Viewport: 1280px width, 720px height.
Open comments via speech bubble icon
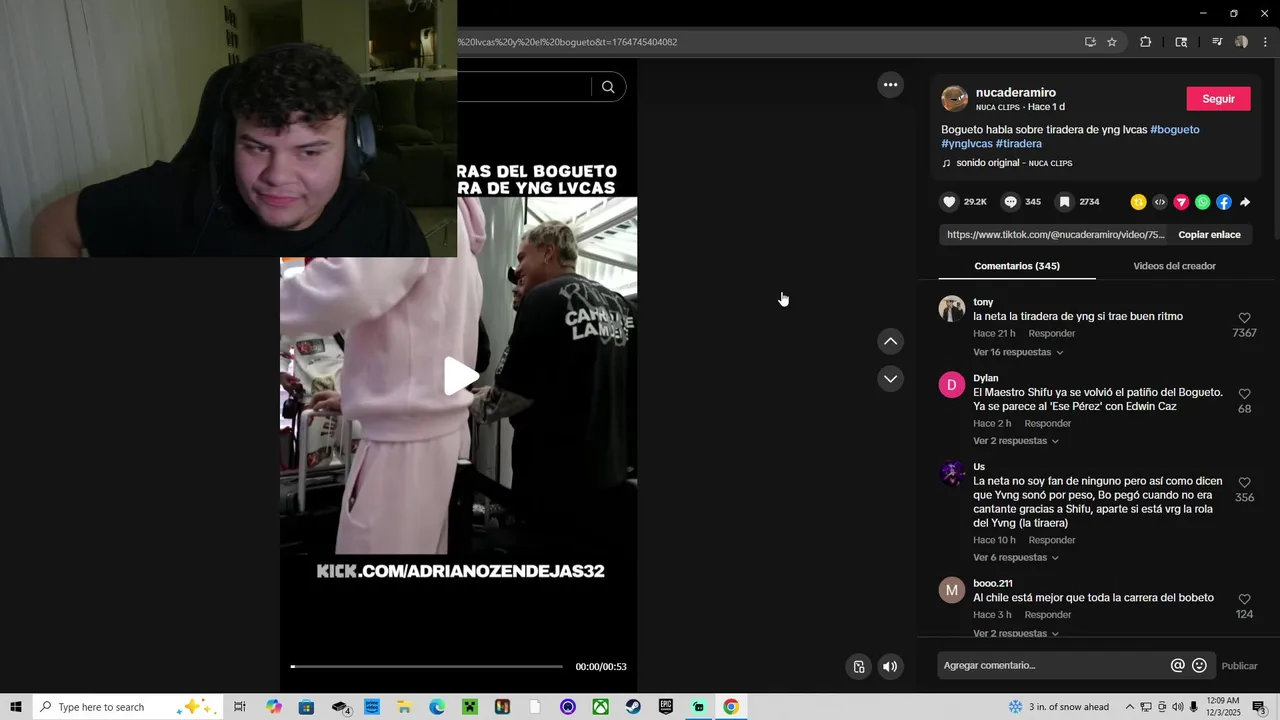pos(1010,202)
